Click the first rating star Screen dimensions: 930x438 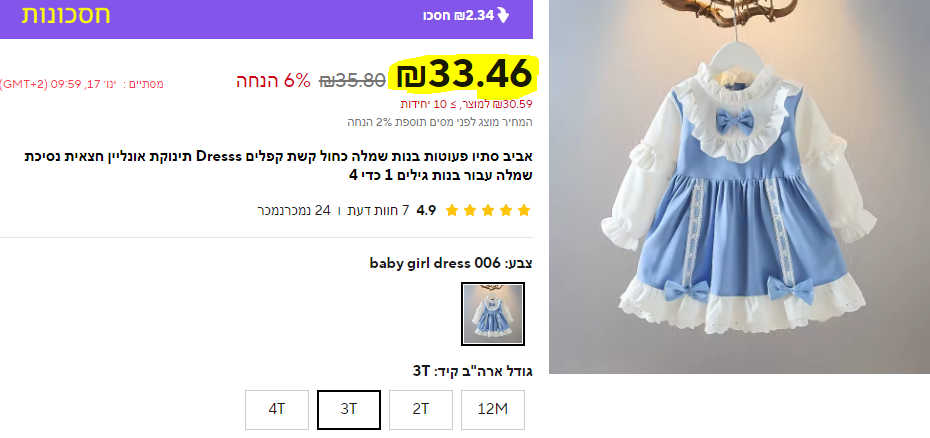click(524, 210)
